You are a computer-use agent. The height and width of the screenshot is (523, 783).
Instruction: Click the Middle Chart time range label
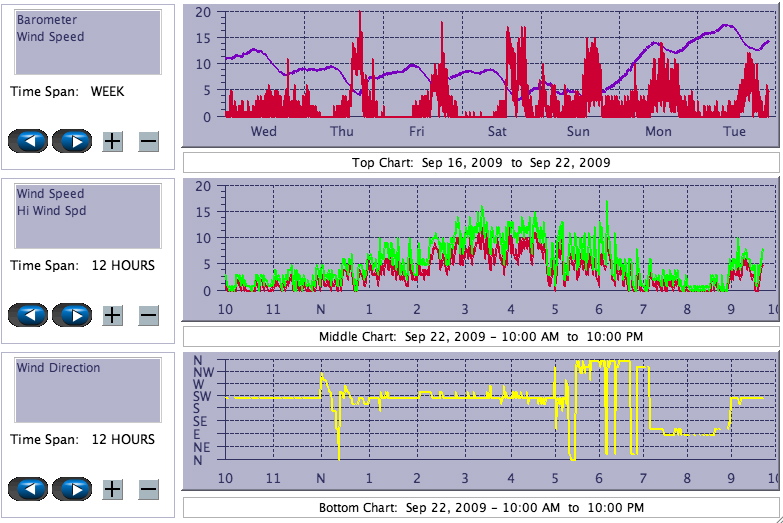click(x=480, y=336)
